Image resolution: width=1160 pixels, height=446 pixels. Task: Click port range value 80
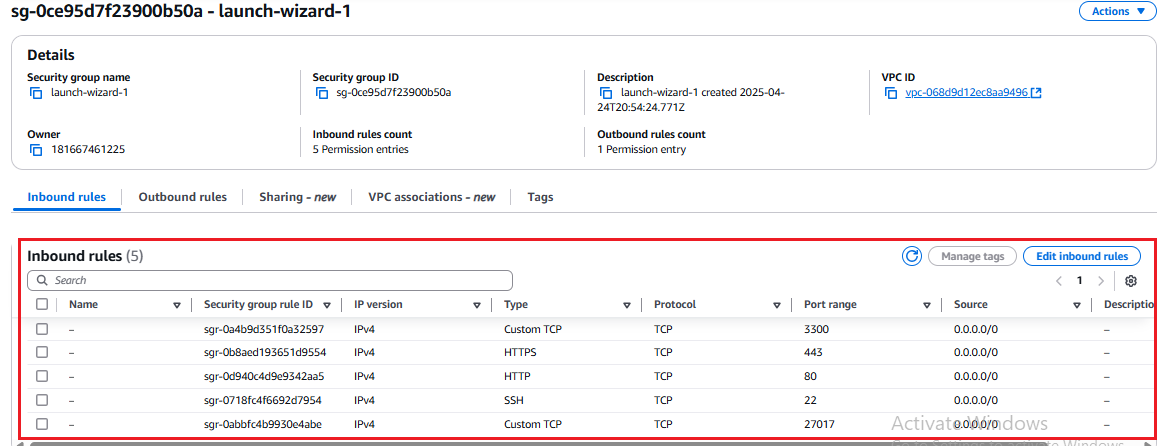[810, 376]
